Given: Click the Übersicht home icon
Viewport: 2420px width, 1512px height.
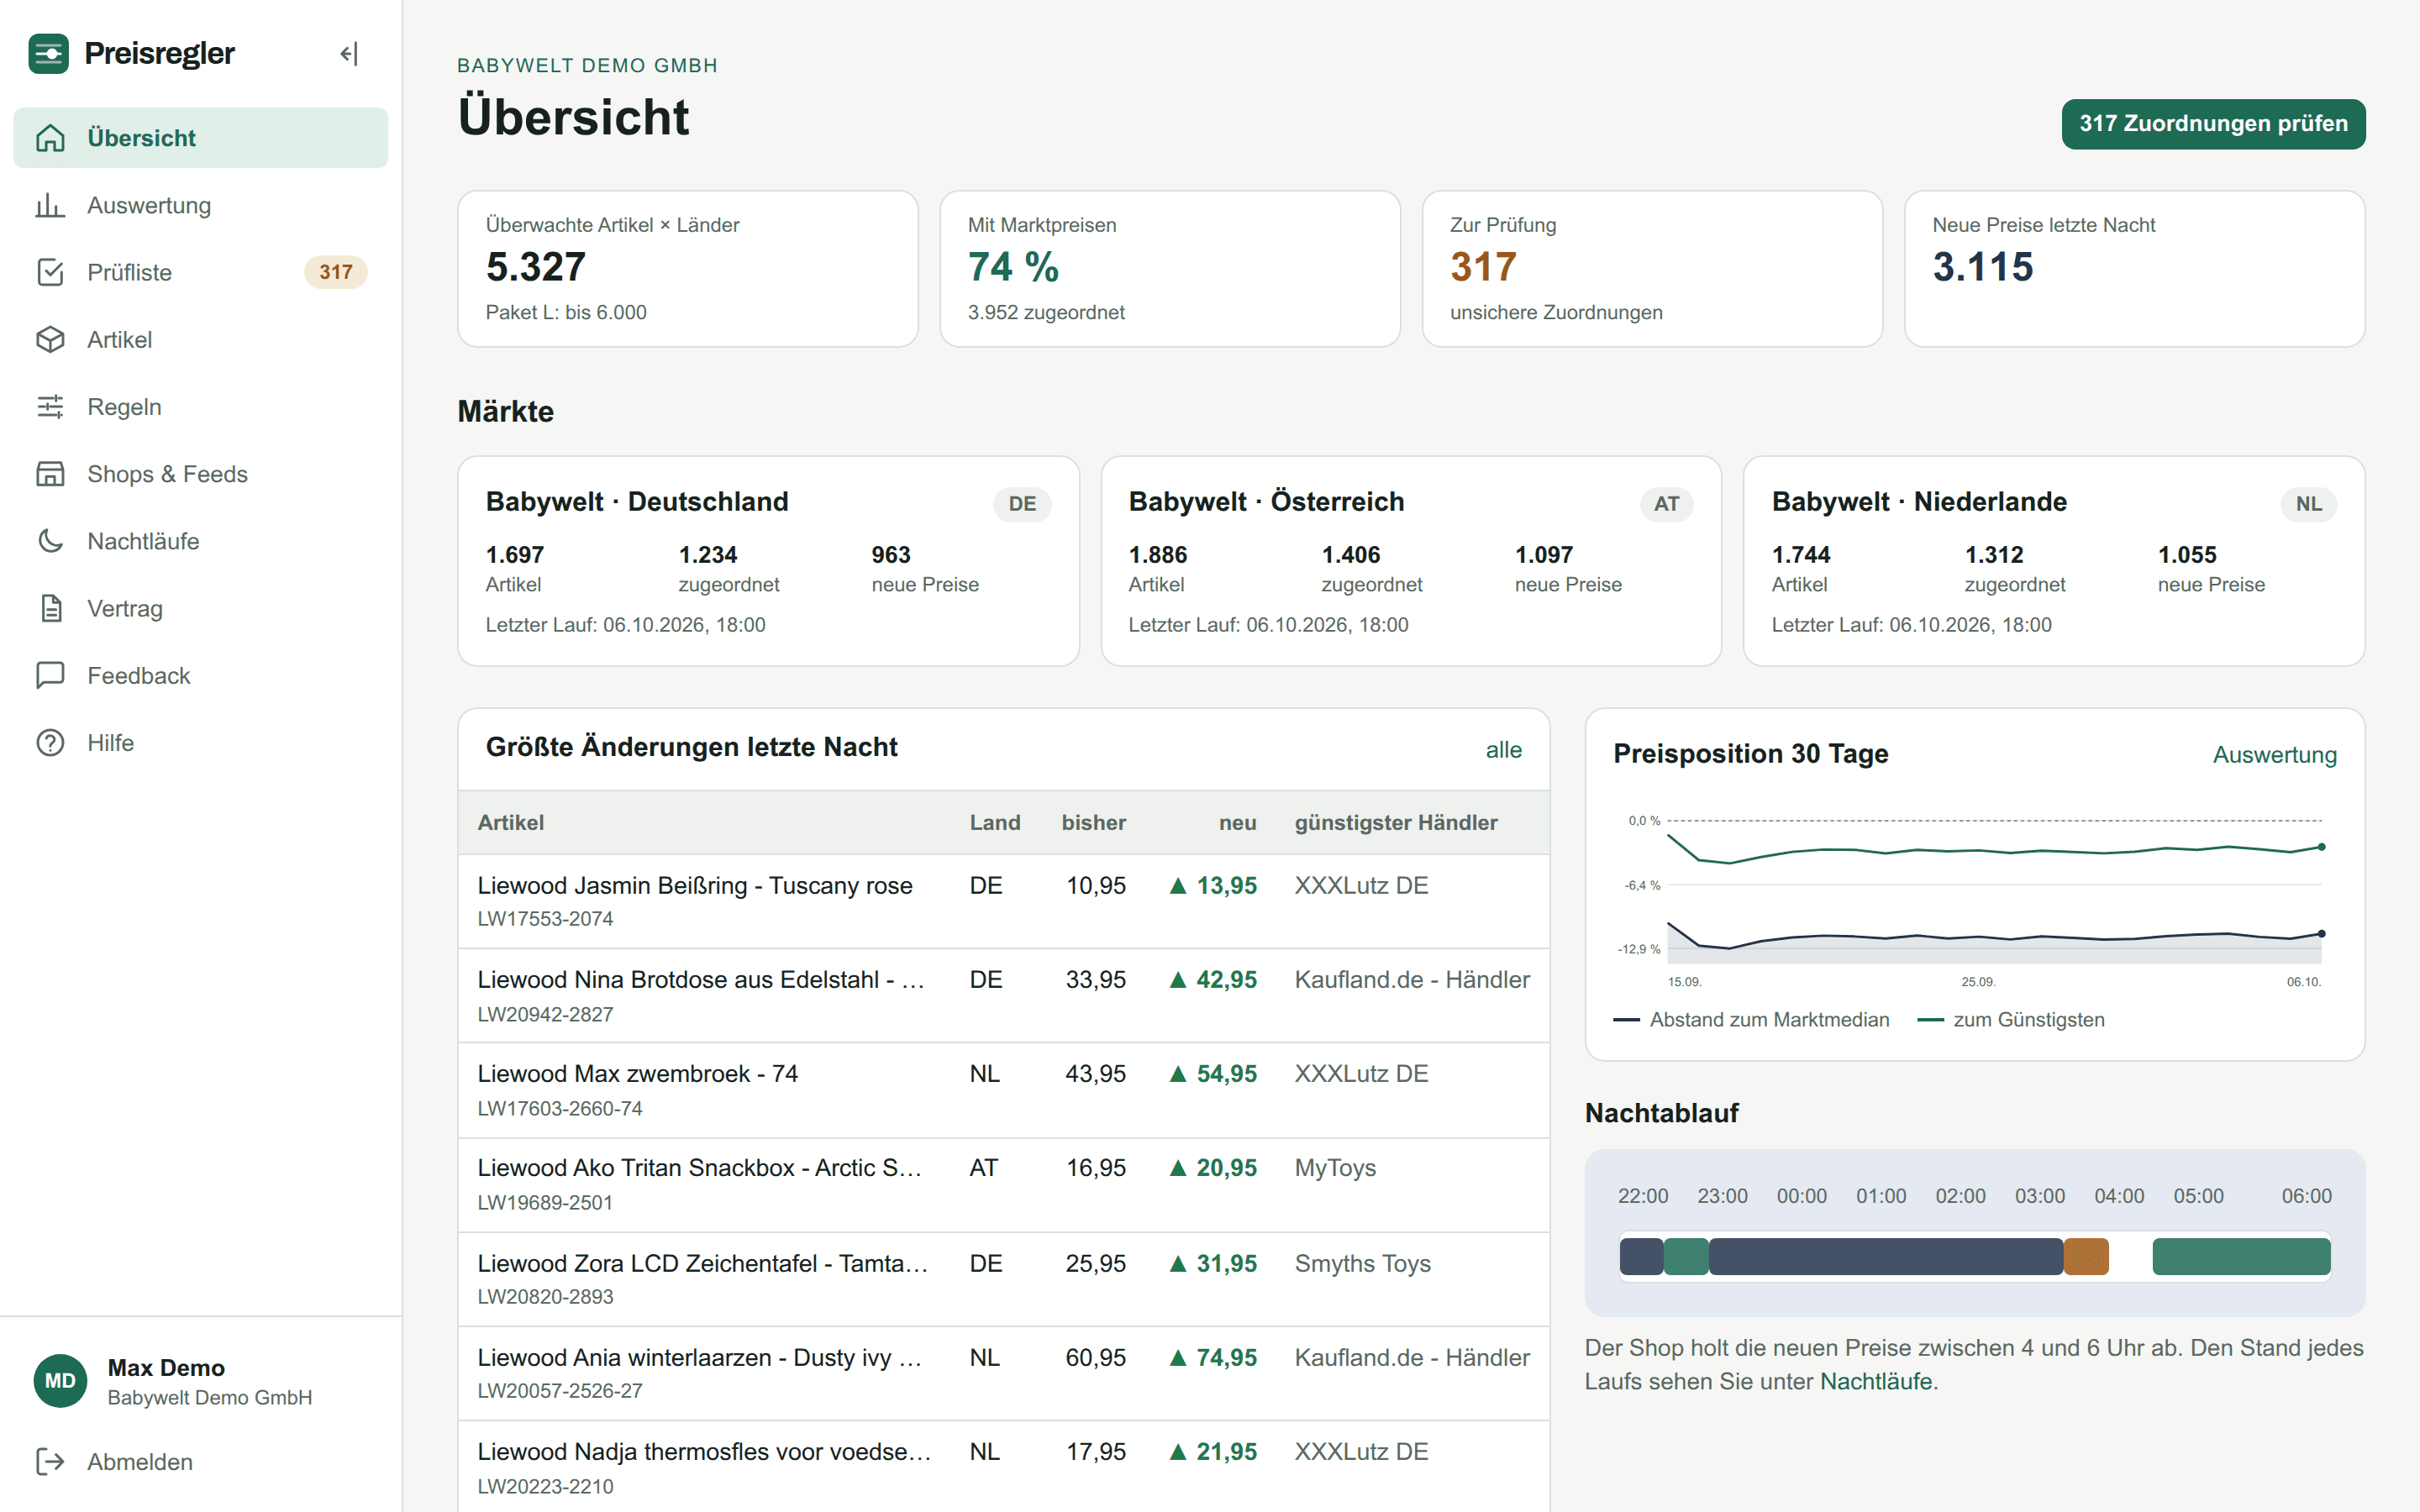Looking at the screenshot, I should [x=50, y=138].
